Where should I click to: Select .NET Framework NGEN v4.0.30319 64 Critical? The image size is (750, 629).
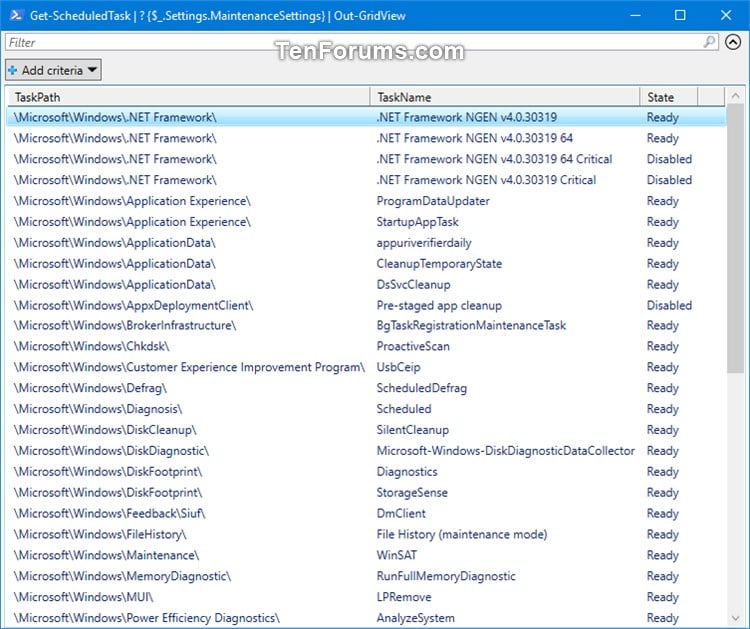[x=366, y=159]
